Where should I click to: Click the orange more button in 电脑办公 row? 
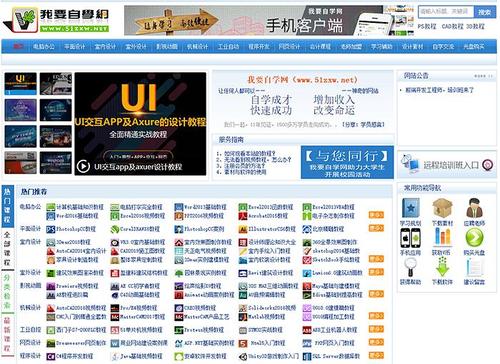click(376, 215)
